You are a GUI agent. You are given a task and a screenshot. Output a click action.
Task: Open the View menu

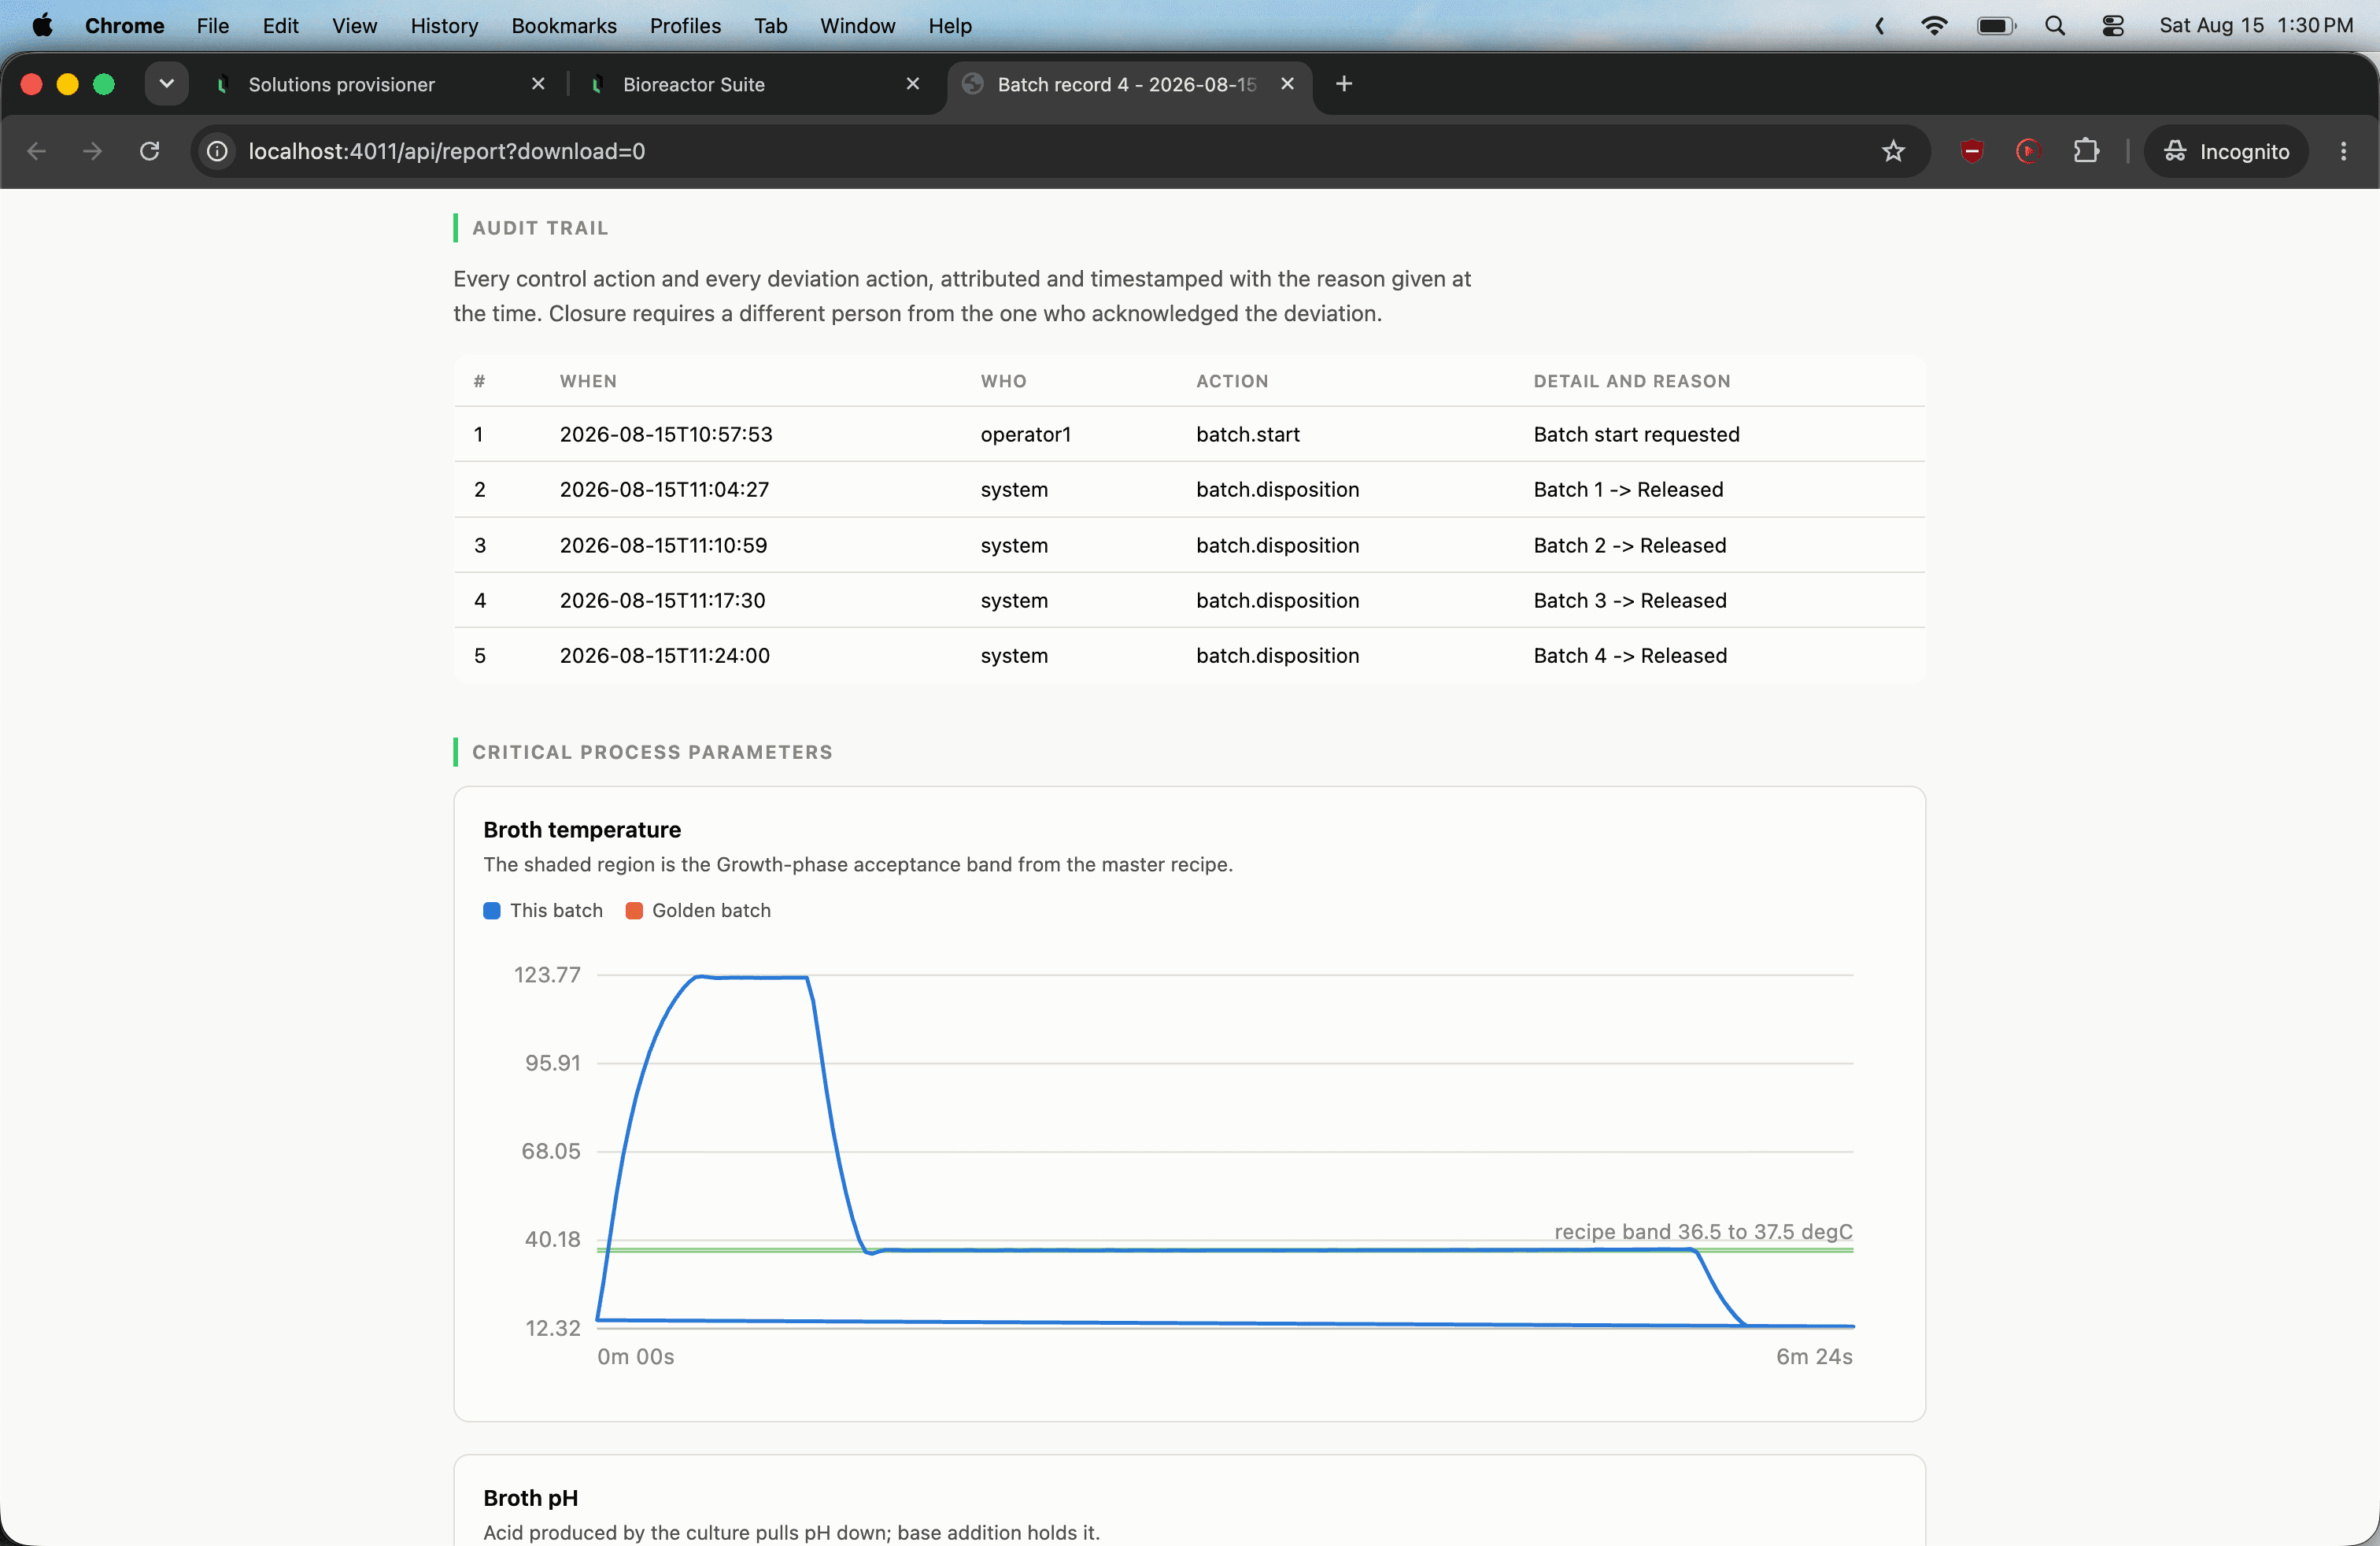point(355,26)
